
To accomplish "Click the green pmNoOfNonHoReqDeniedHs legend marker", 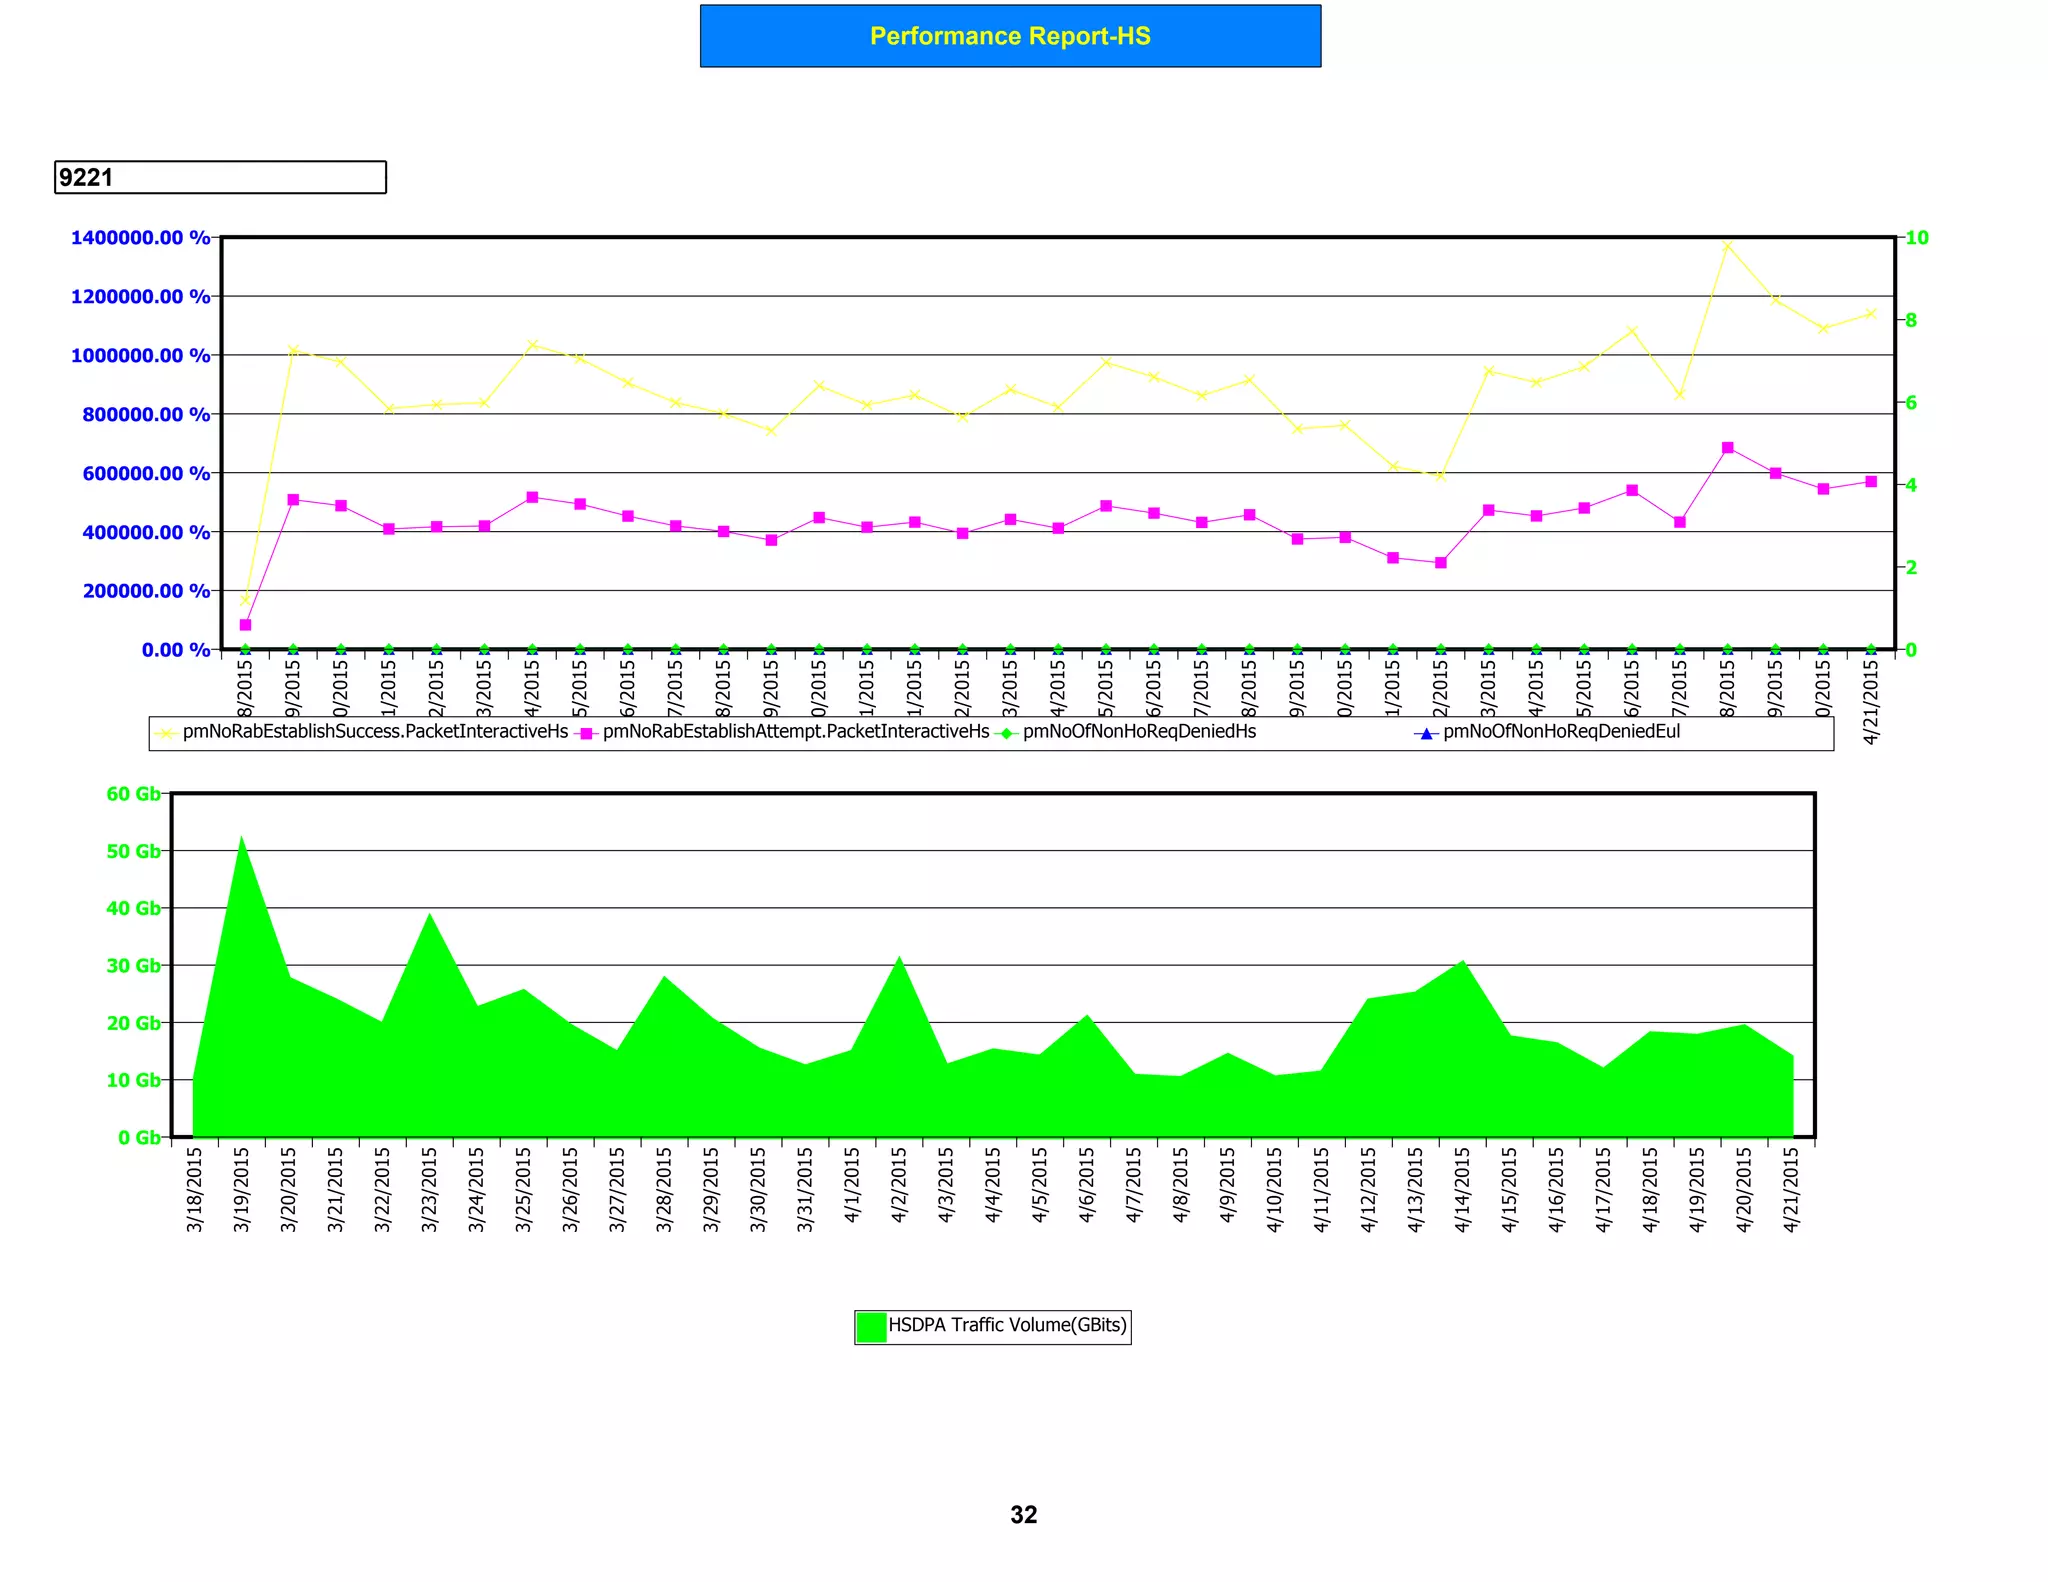I will 1007,733.
